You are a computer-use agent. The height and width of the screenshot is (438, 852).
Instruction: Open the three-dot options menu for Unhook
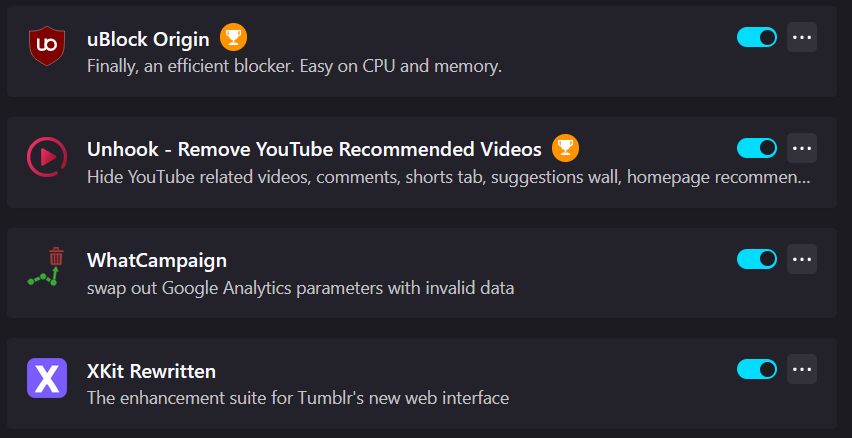click(802, 148)
